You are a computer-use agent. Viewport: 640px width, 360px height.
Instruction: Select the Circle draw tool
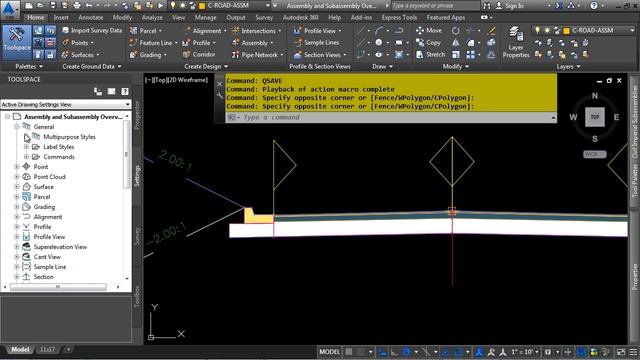(x=379, y=42)
